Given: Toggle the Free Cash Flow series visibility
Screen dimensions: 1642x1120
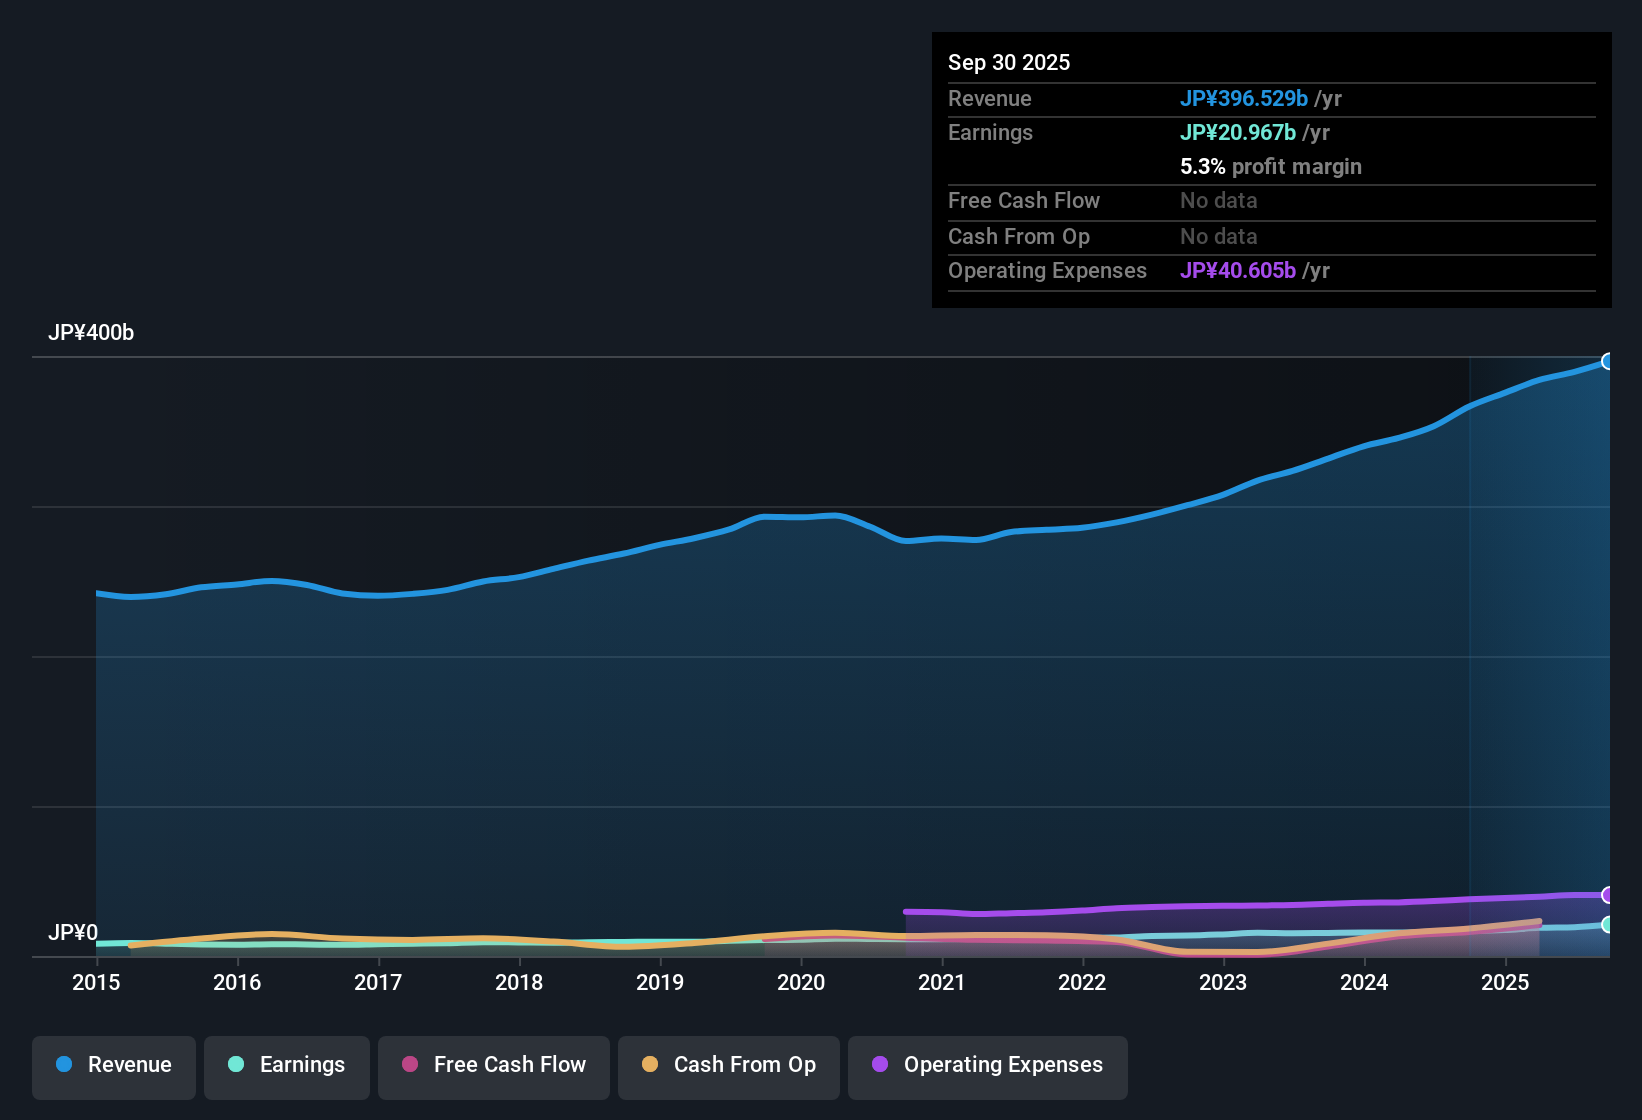Looking at the screenshot, I should [x=493, y=1065].
